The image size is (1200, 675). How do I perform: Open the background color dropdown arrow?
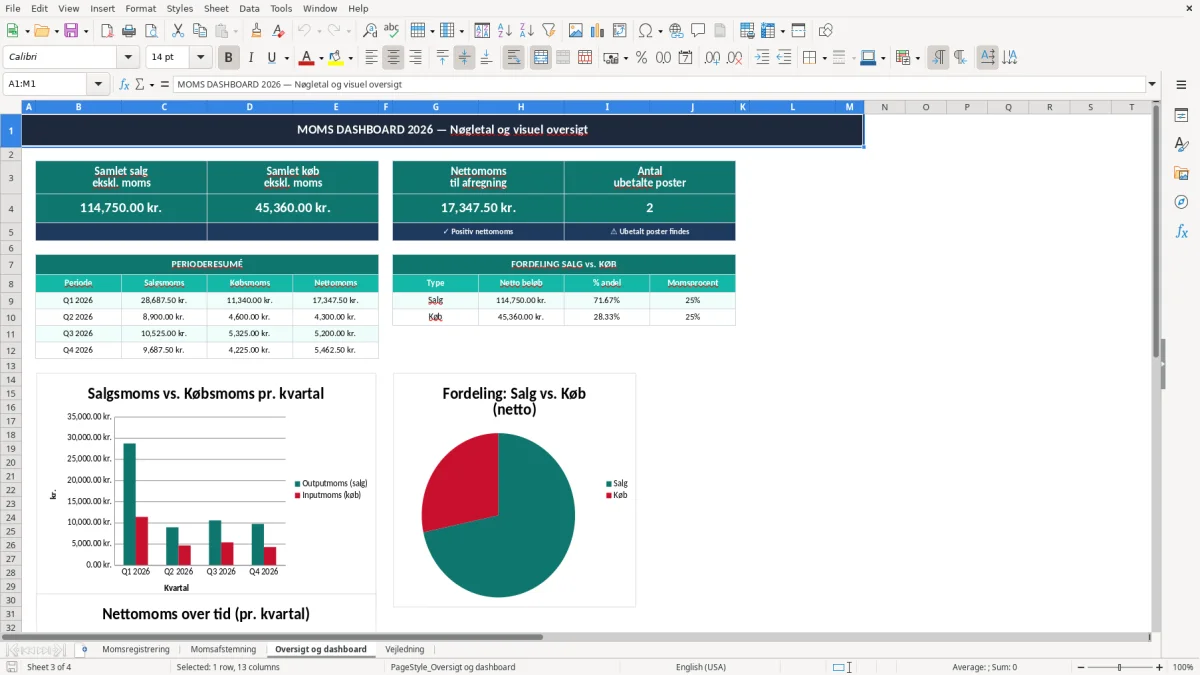click(x=350, y=58)
